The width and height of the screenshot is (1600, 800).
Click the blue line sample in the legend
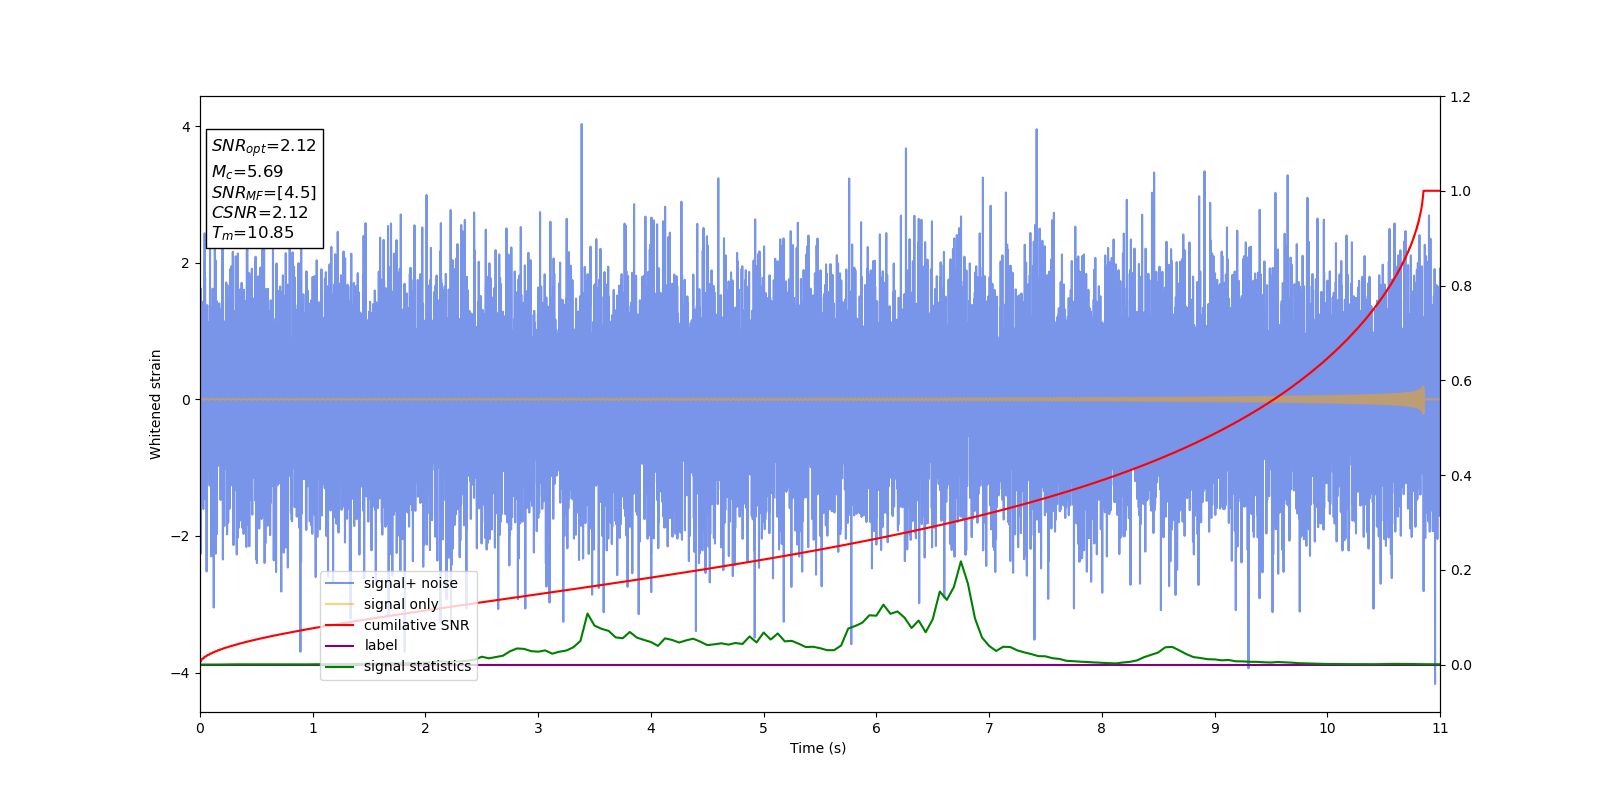pyautogui.click(x=340, y=584)
